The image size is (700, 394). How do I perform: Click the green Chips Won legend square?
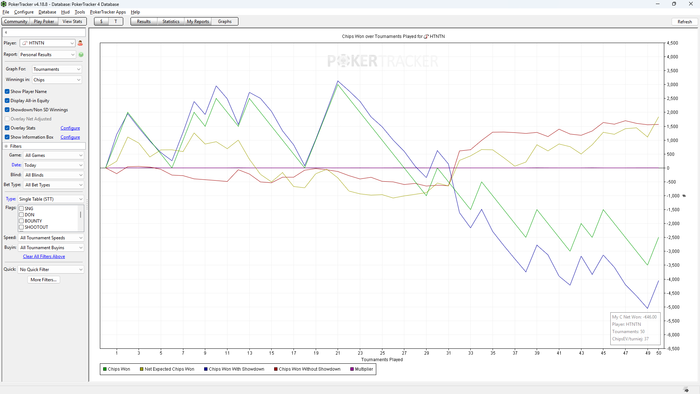[105, 369]
